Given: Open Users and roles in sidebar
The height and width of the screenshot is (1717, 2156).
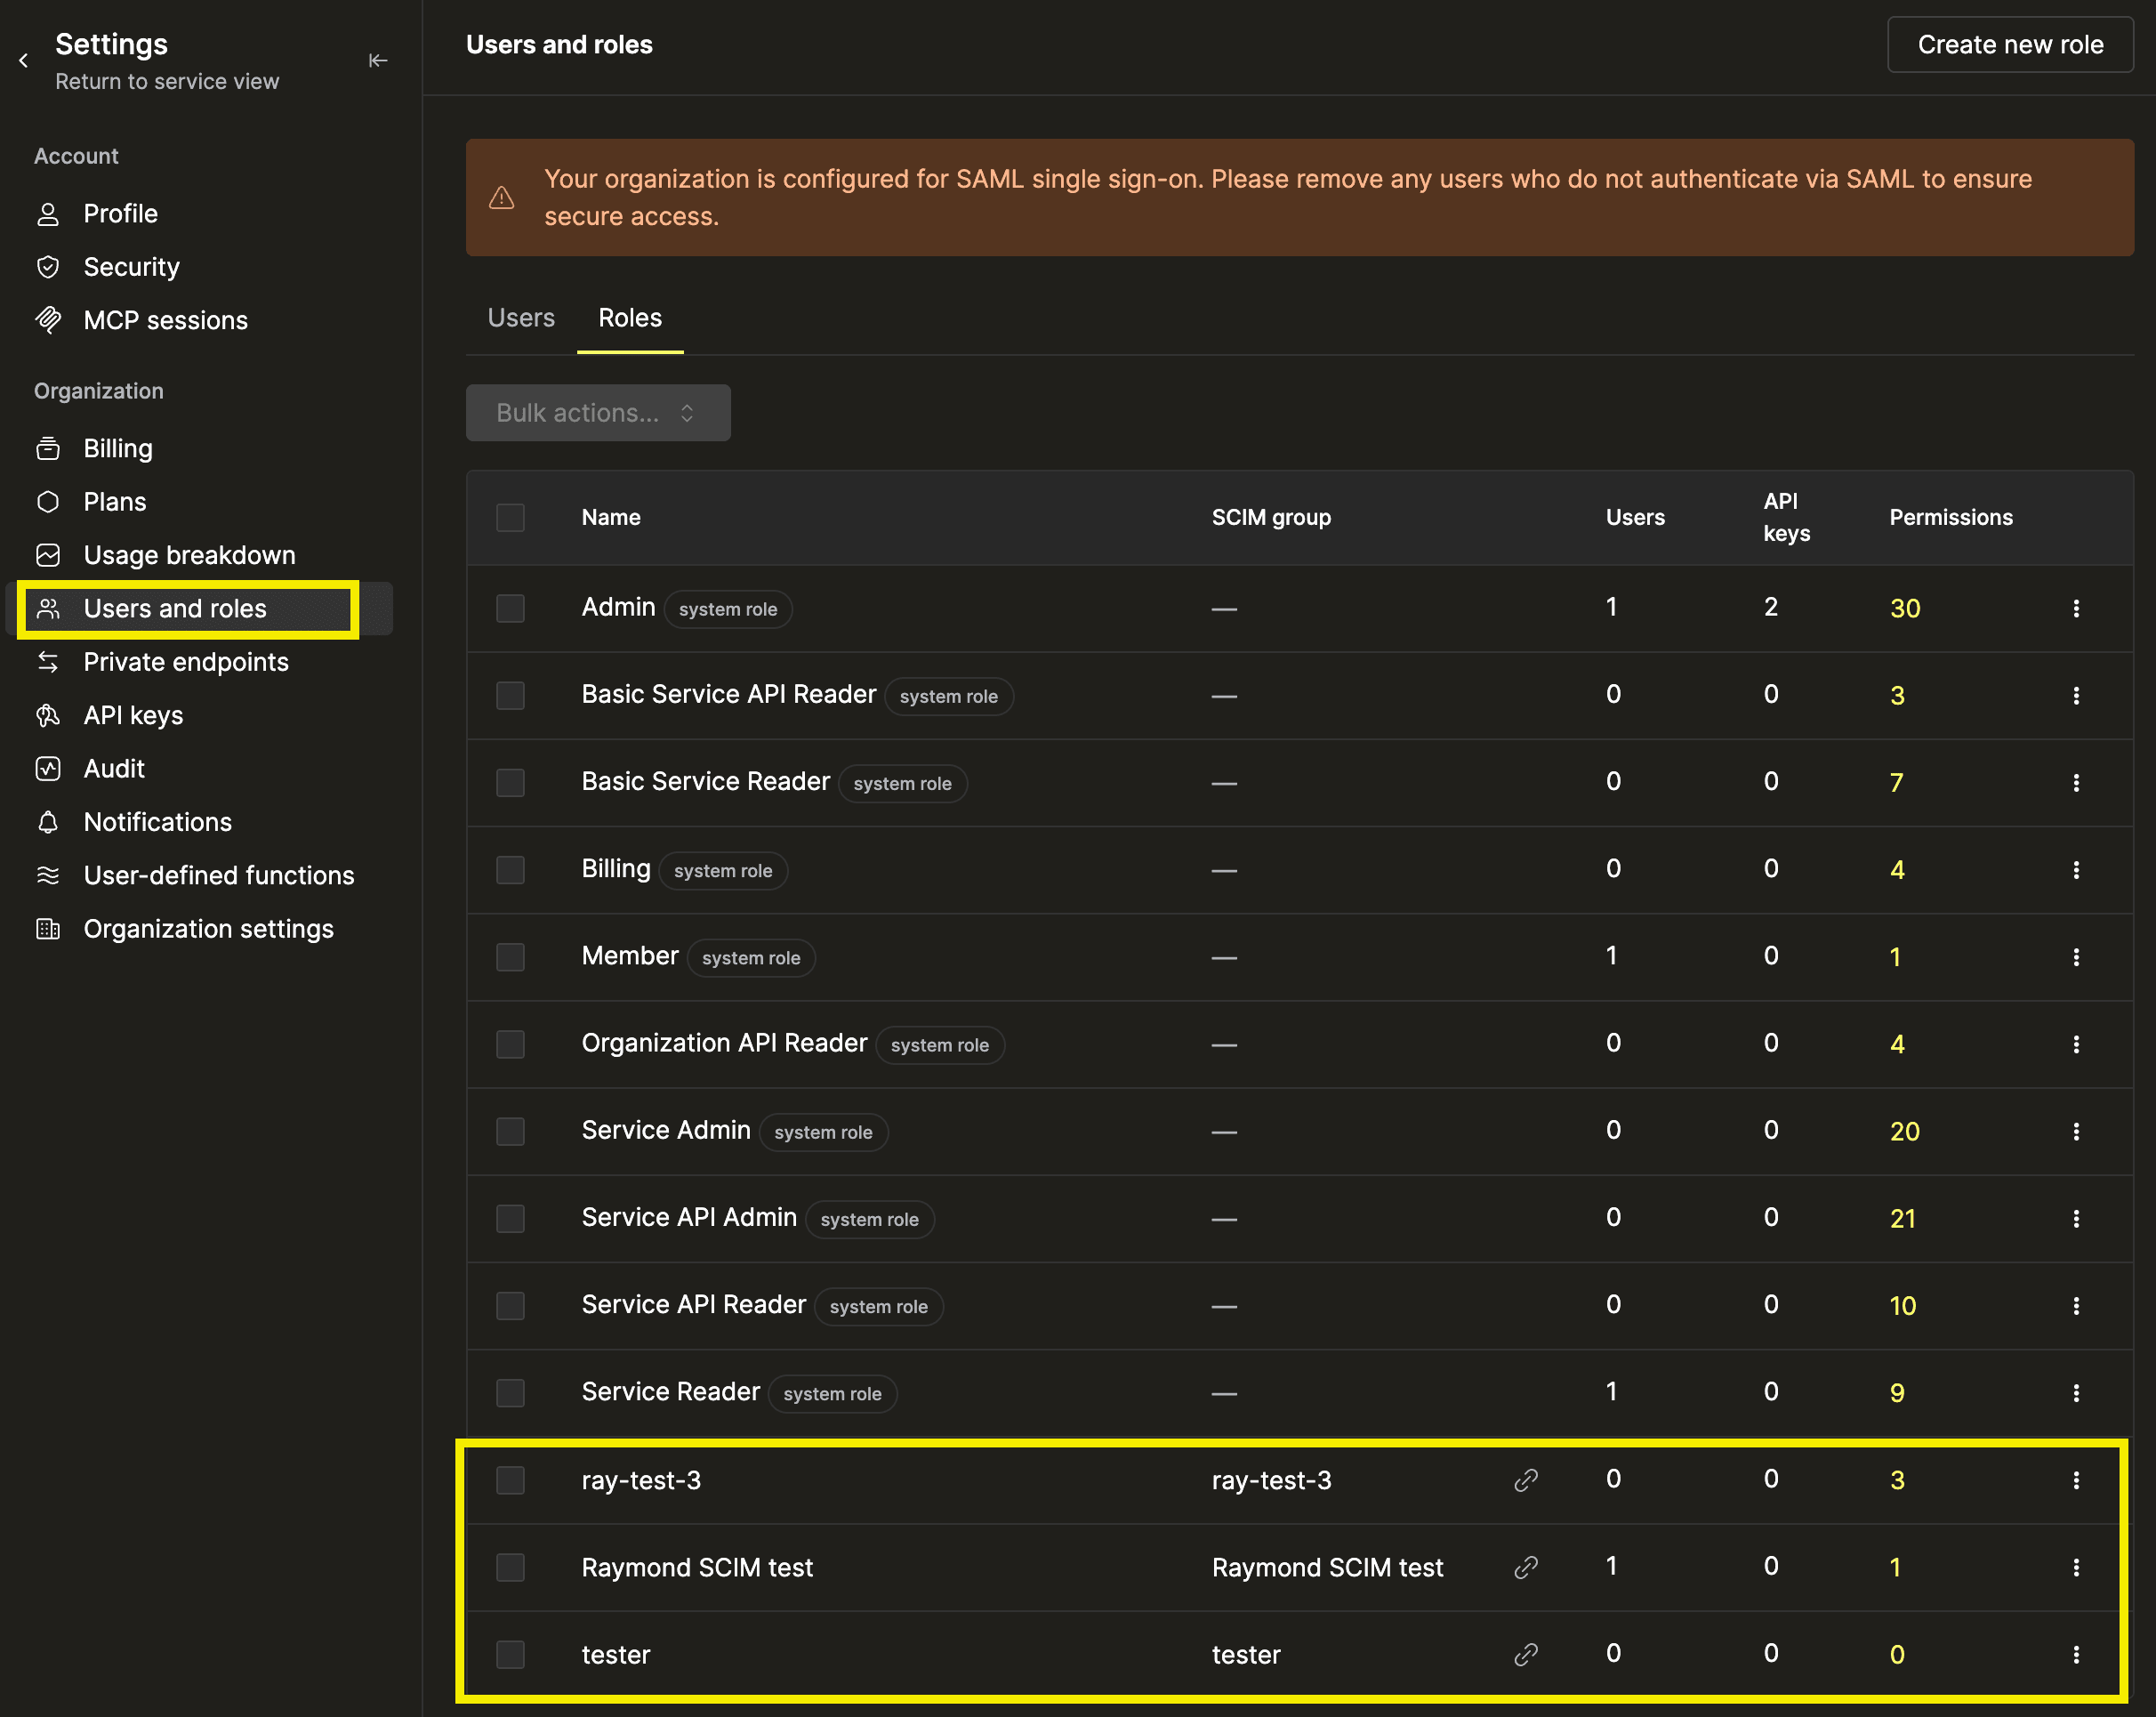Looking at the screenshot, I should [x=200, y=609].
